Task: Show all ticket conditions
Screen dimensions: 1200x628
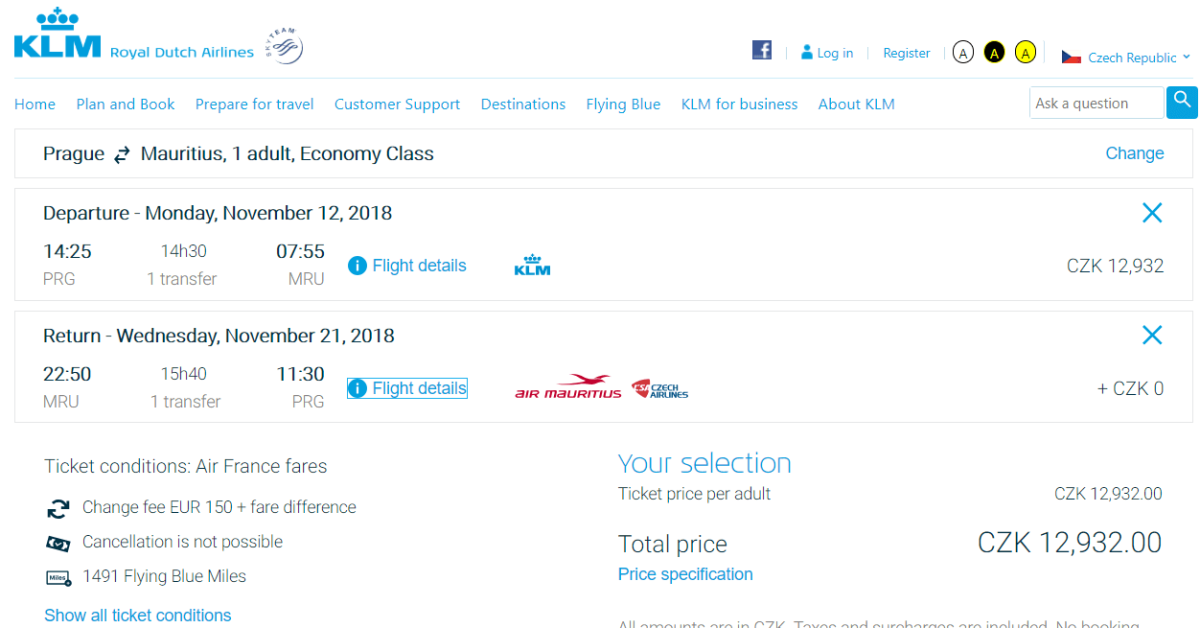Action: tap(137, 615)
